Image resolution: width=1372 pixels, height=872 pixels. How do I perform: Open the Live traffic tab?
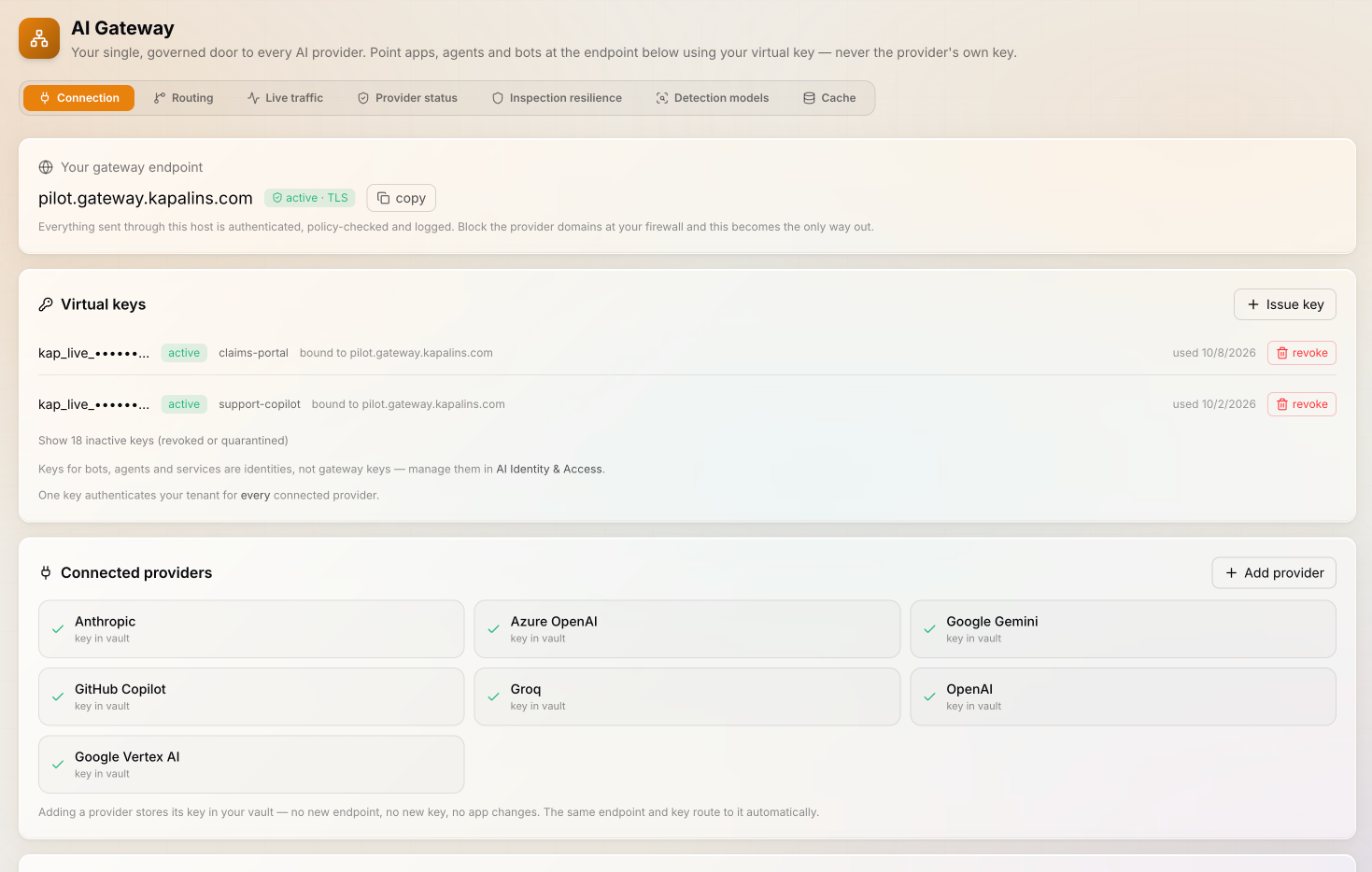click(285, 98)
